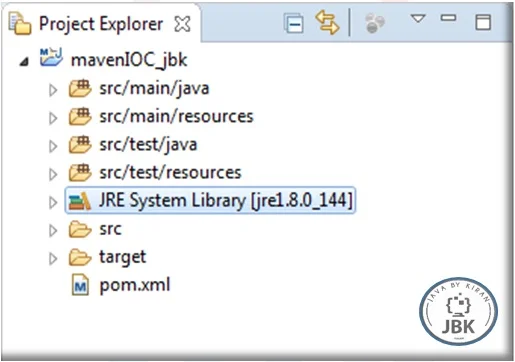Minimize the Project Explorer view
Image resolution: width=515 pixels, height=362 pixels.
point(448,18)
